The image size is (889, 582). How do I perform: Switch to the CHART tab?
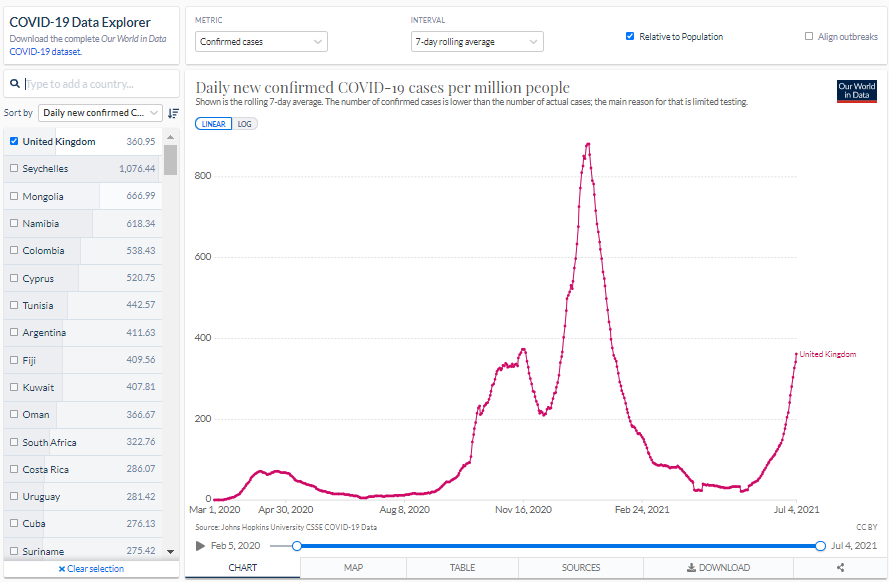coord(243,567)
